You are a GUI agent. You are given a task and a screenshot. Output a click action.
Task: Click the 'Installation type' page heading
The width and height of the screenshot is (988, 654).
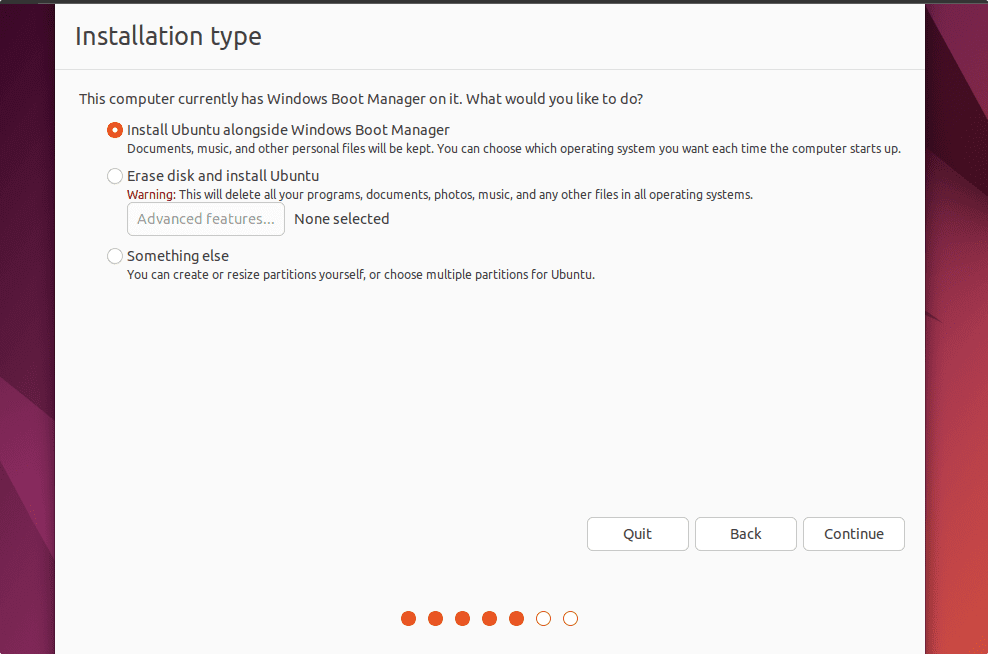[x=168, y=37]
